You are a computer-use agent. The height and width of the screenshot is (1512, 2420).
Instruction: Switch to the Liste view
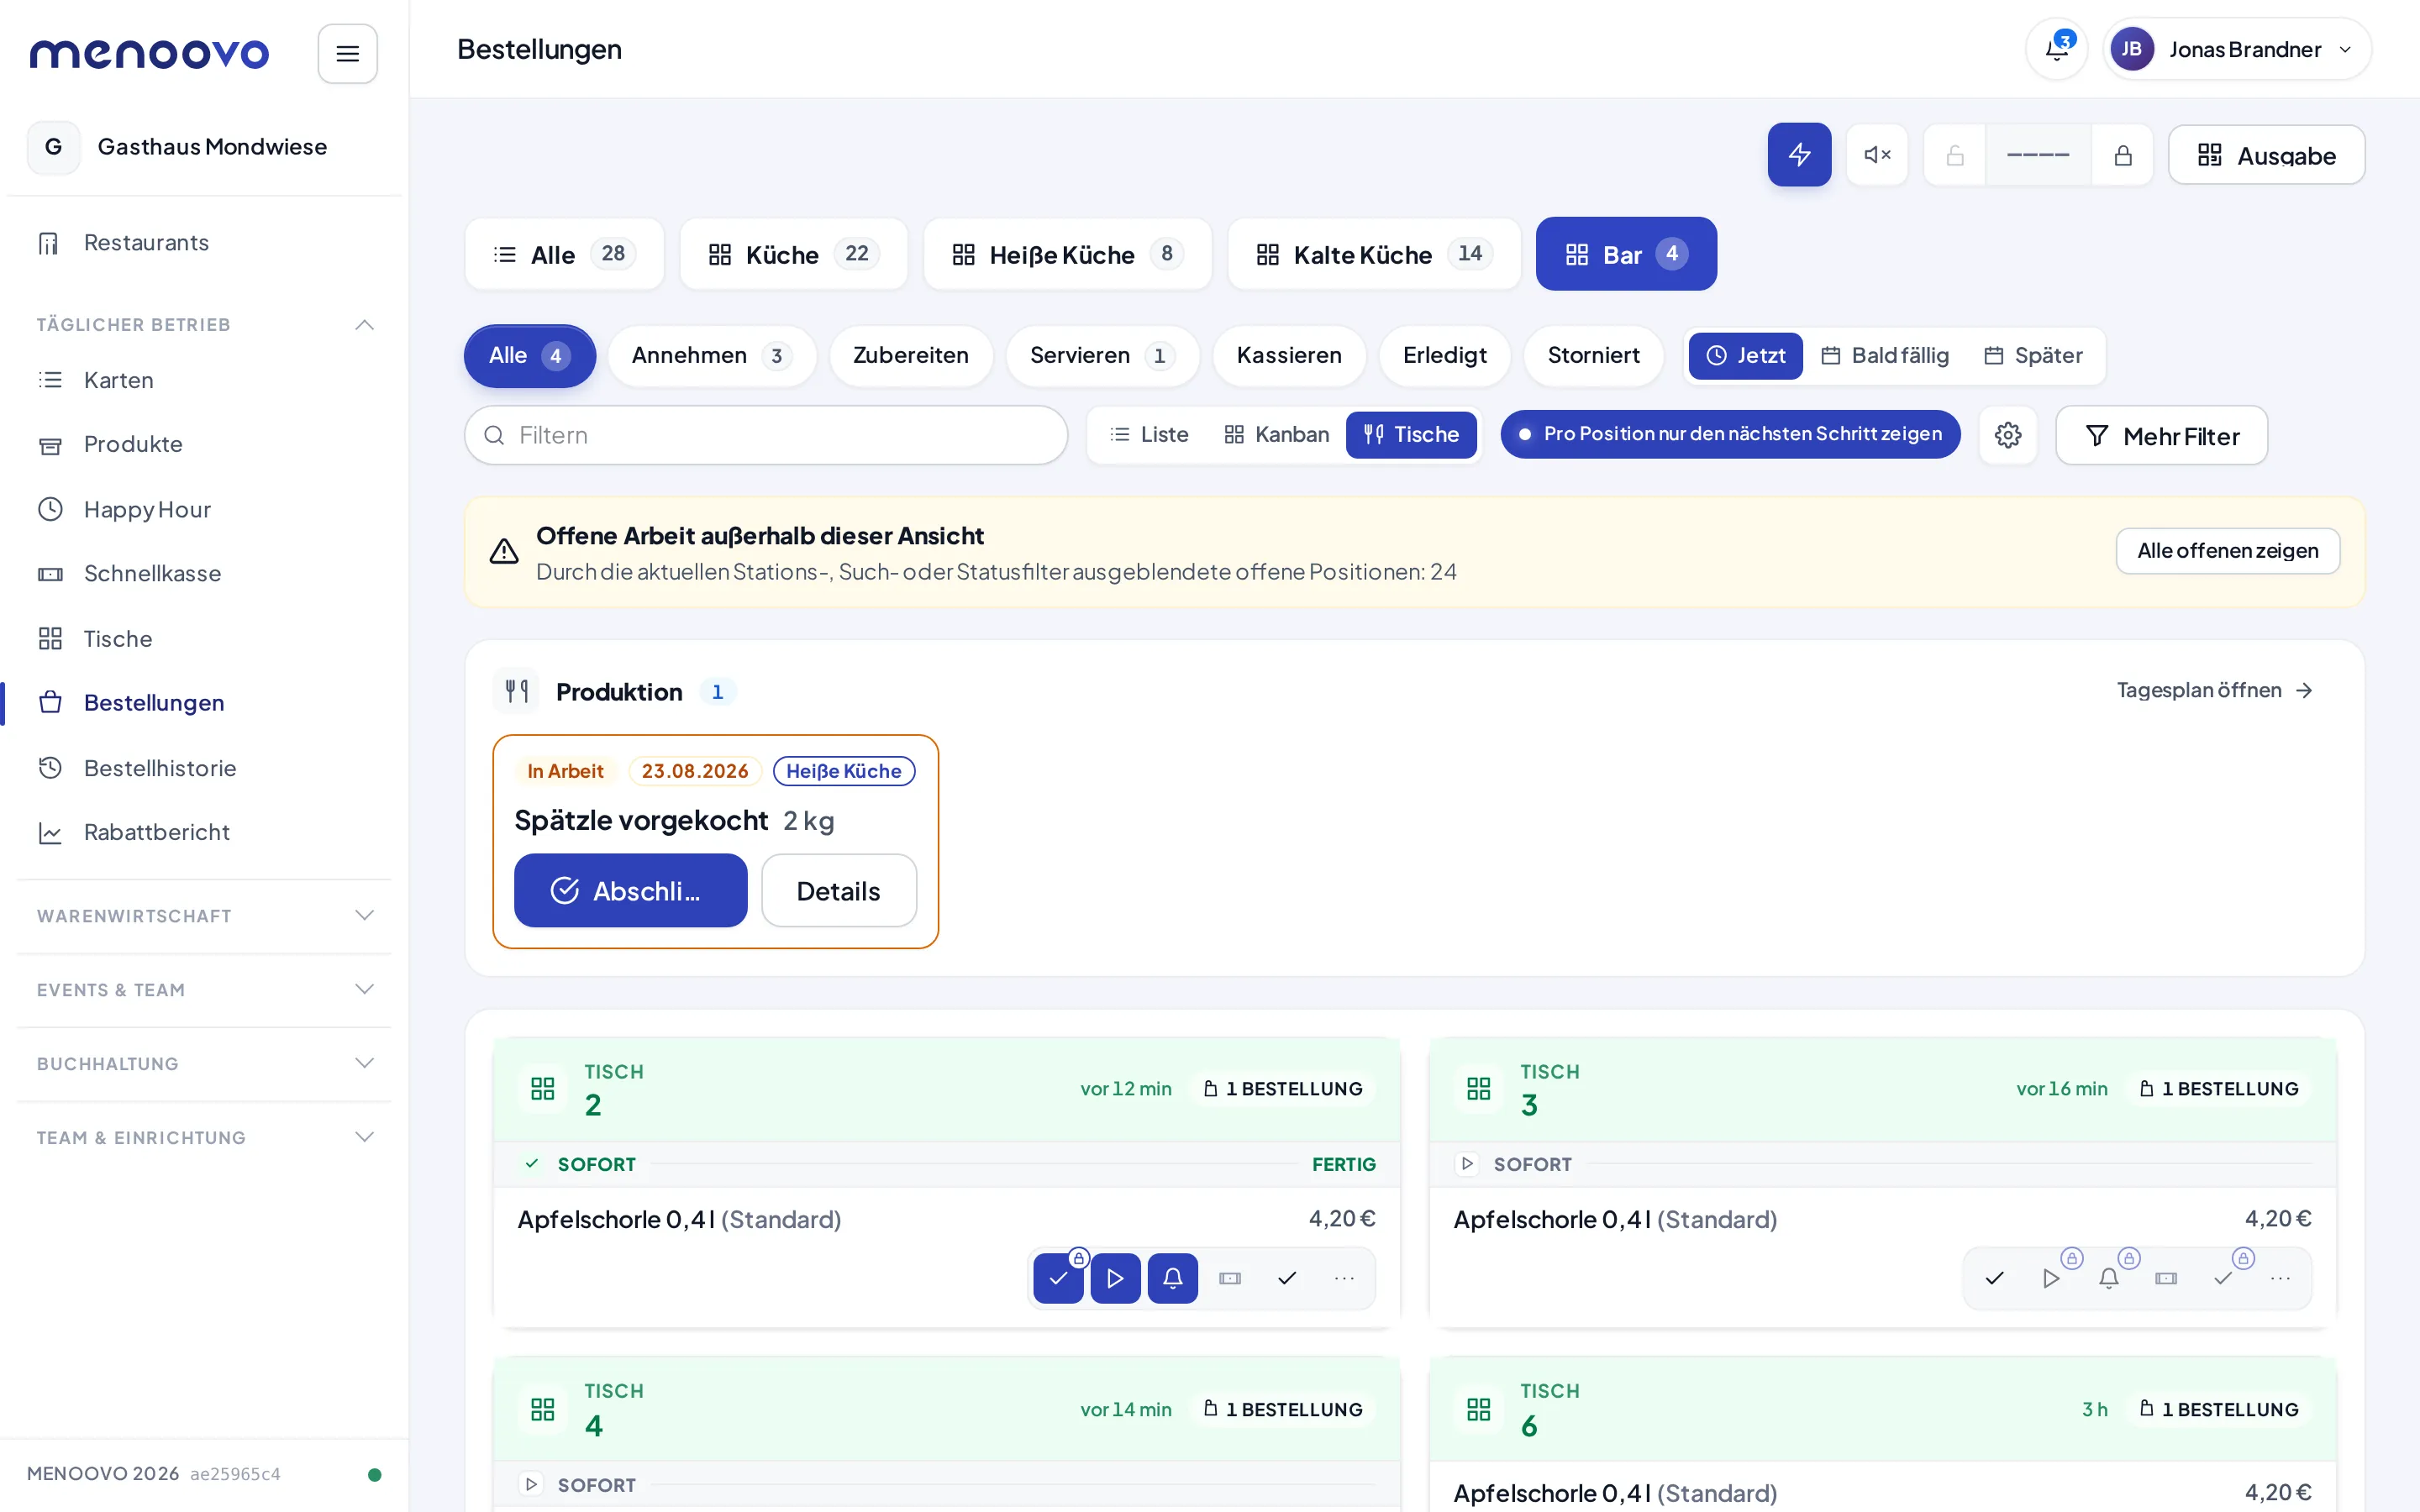[x=1150, y=434]
